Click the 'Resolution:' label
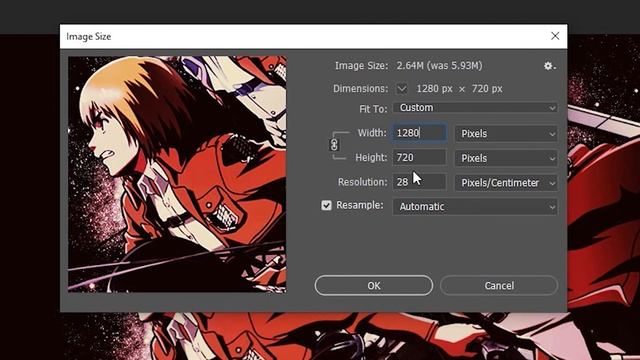 pyautogui.click(x=362, y=182)
